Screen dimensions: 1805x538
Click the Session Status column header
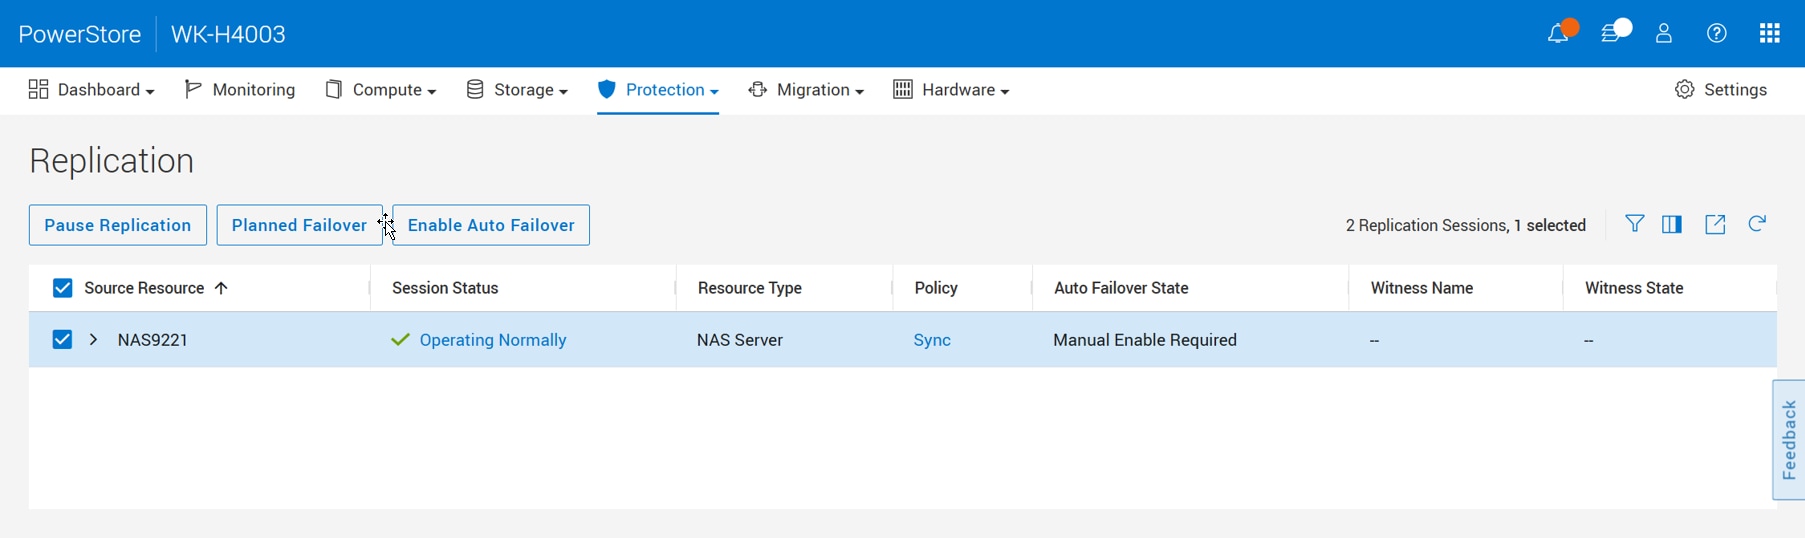click(x=445, y=288)
